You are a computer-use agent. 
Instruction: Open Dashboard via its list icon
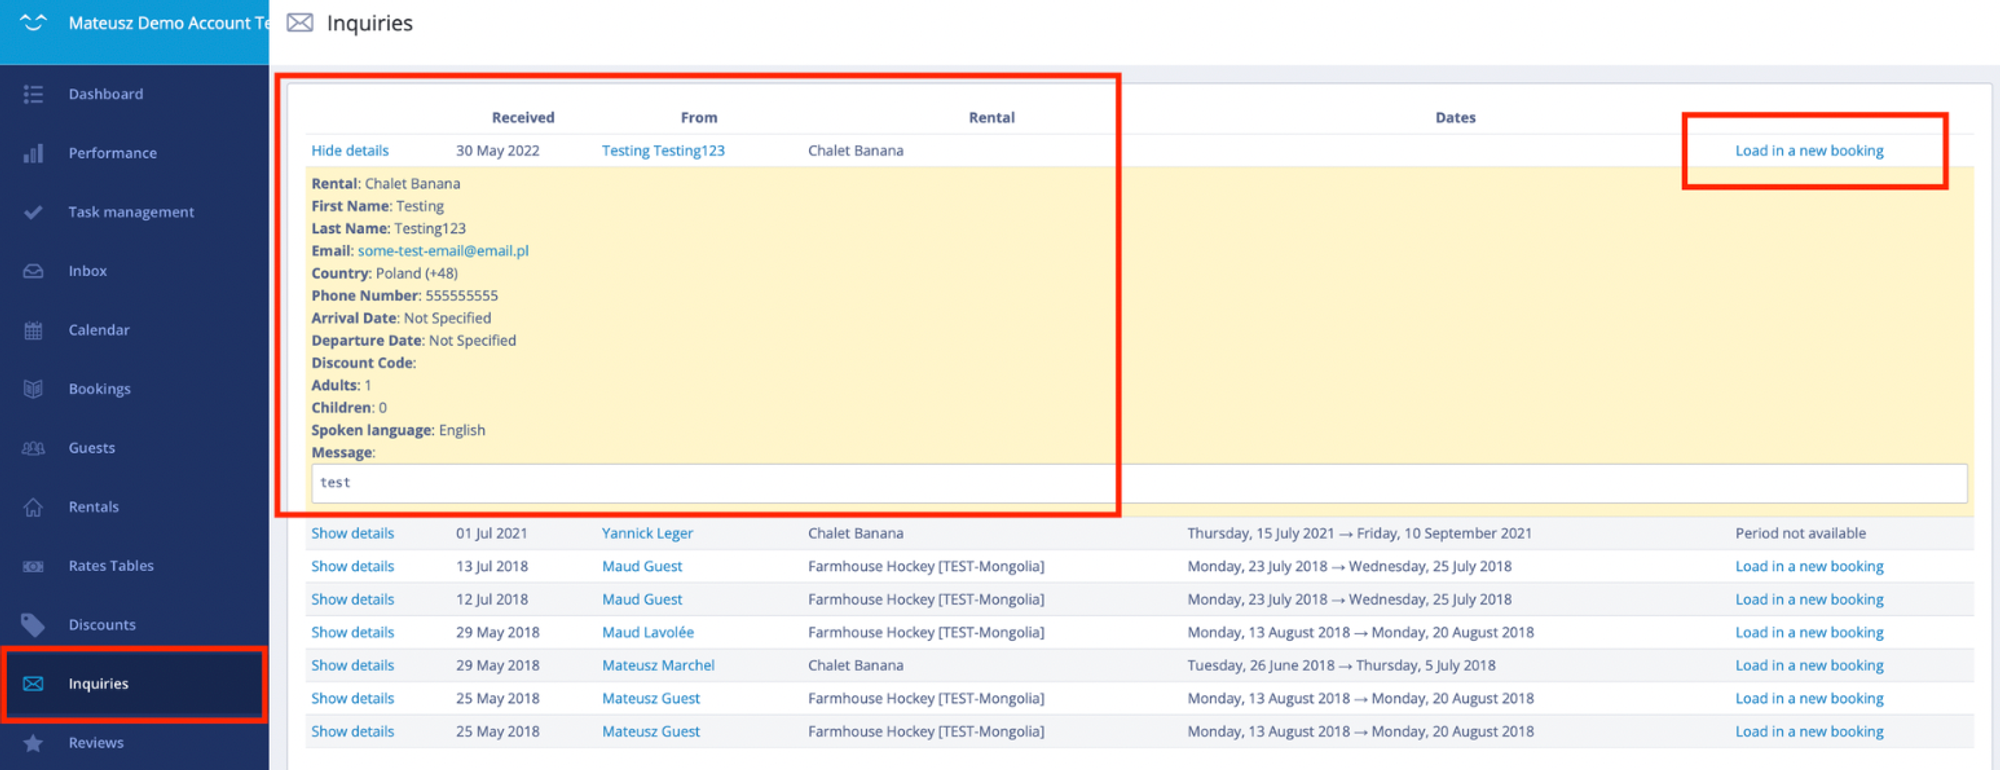click(33, 94)
